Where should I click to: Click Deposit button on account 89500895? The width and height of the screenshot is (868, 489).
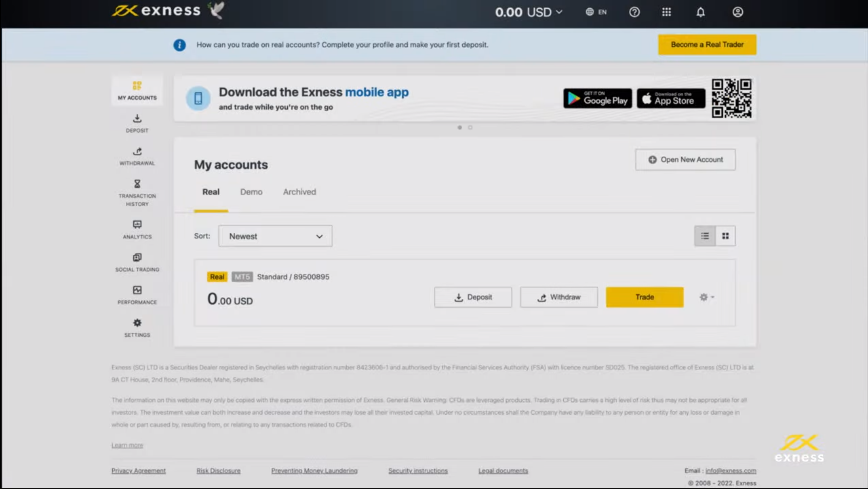click(x=473, y=297)
